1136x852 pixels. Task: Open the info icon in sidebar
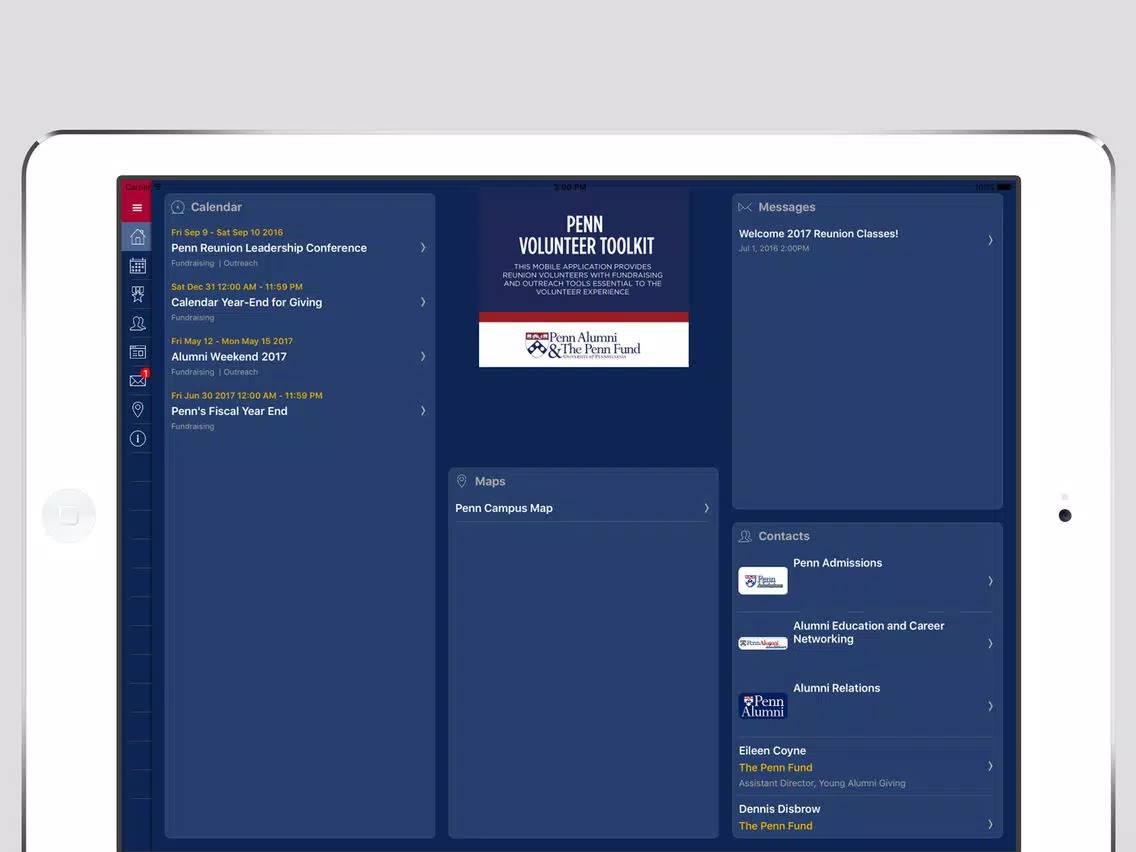point(137,438)
